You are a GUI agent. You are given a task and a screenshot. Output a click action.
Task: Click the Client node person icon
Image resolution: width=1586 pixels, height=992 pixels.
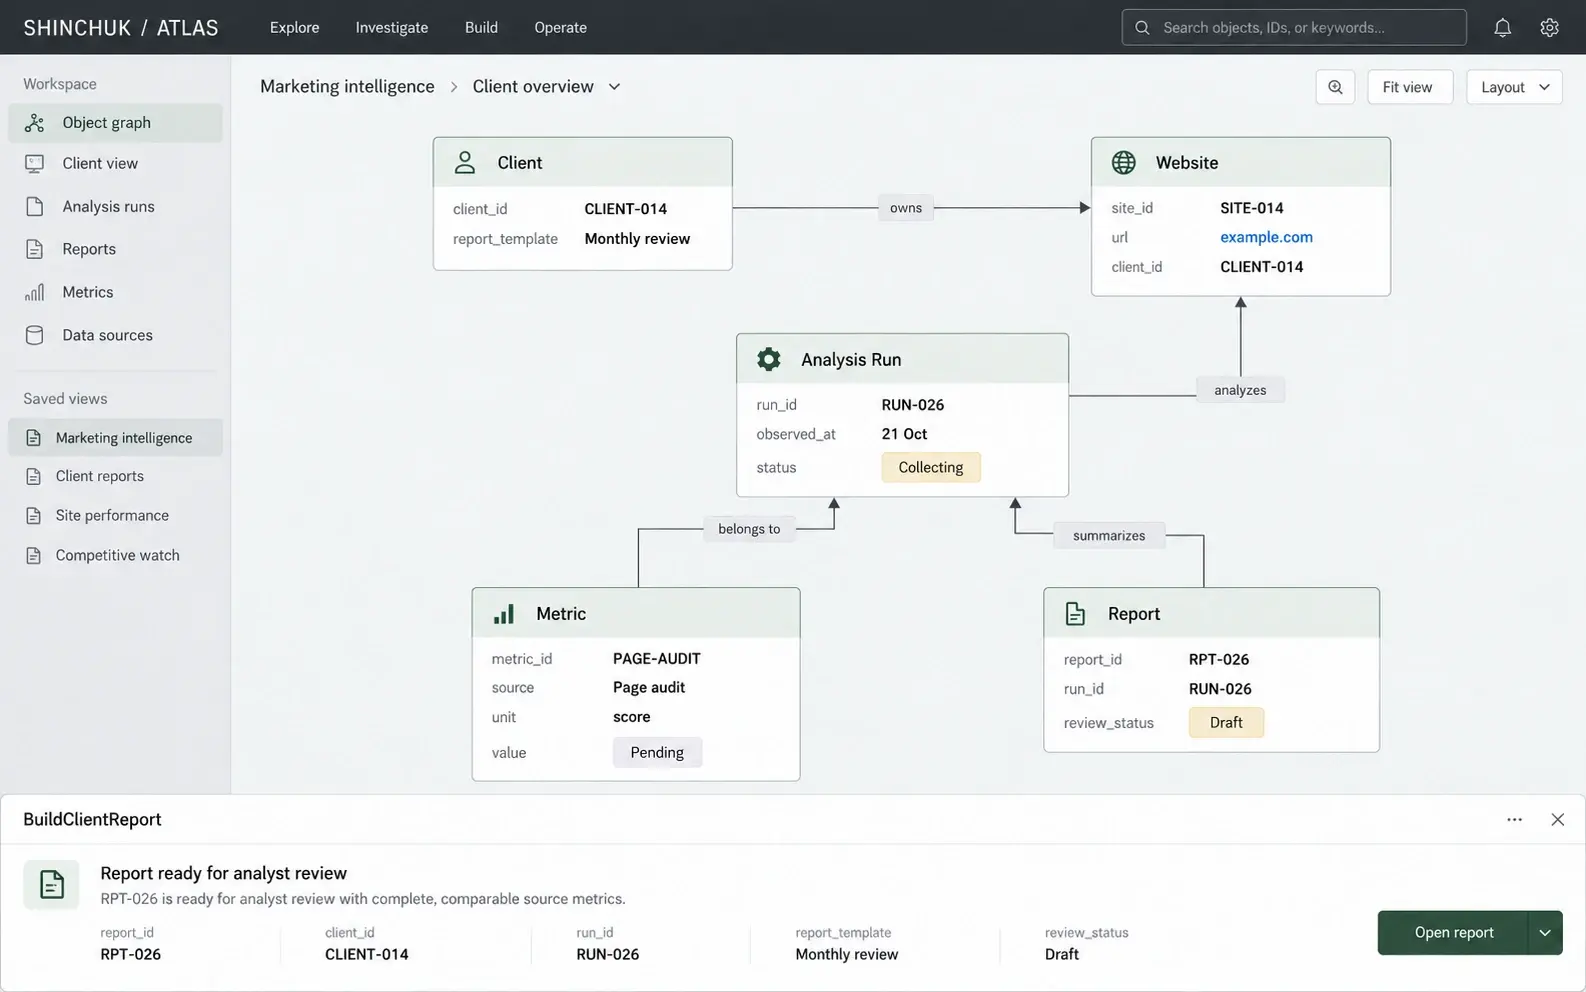point(465,163)
